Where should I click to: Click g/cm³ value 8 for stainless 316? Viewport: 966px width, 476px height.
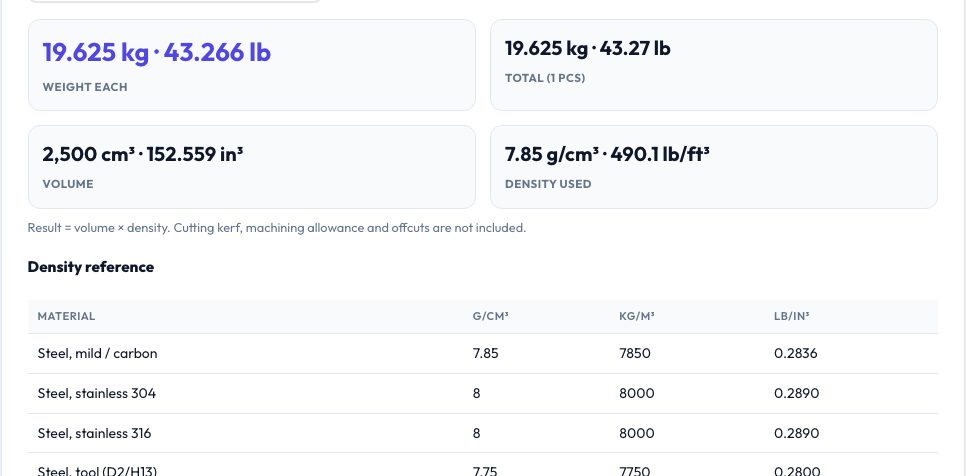pyautogui.click(x=476, y=433)
